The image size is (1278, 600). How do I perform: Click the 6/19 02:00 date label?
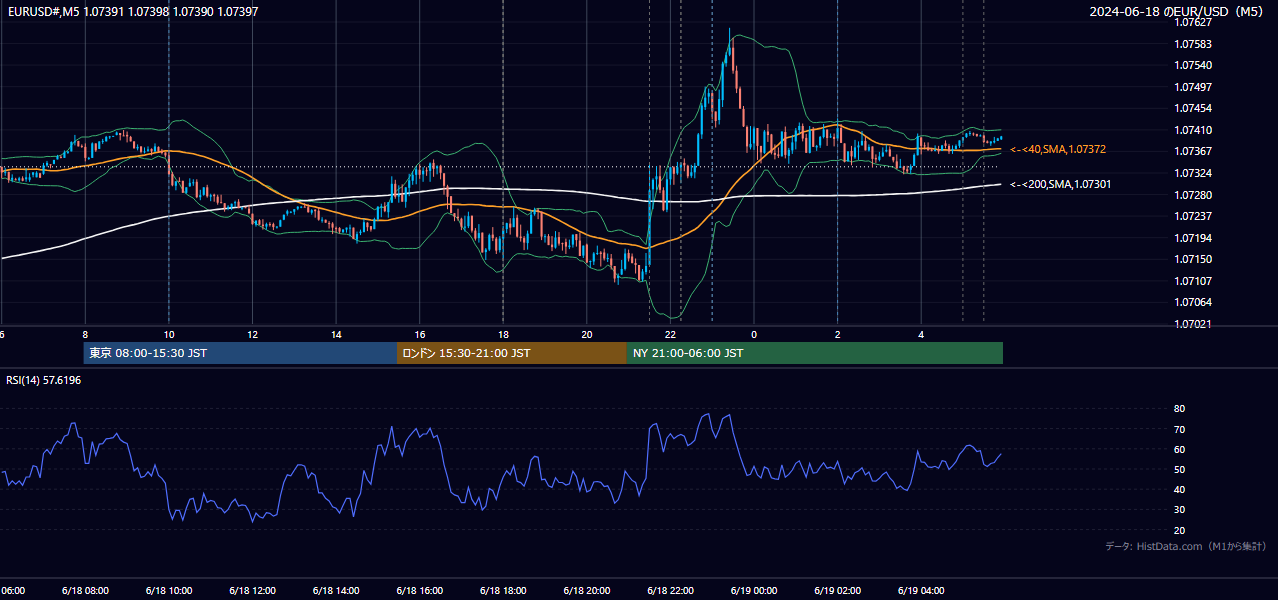pyautogui.click(x=838, y=590)
